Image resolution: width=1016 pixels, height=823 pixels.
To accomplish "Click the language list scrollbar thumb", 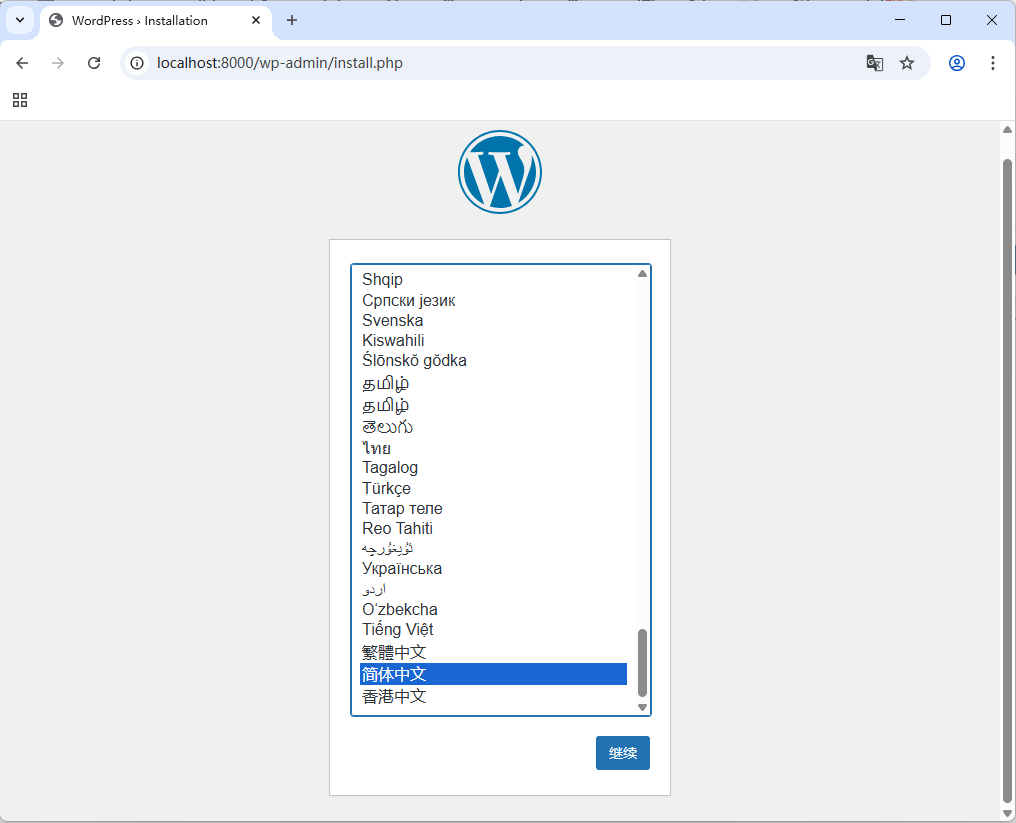I will [x=642, y=662].
